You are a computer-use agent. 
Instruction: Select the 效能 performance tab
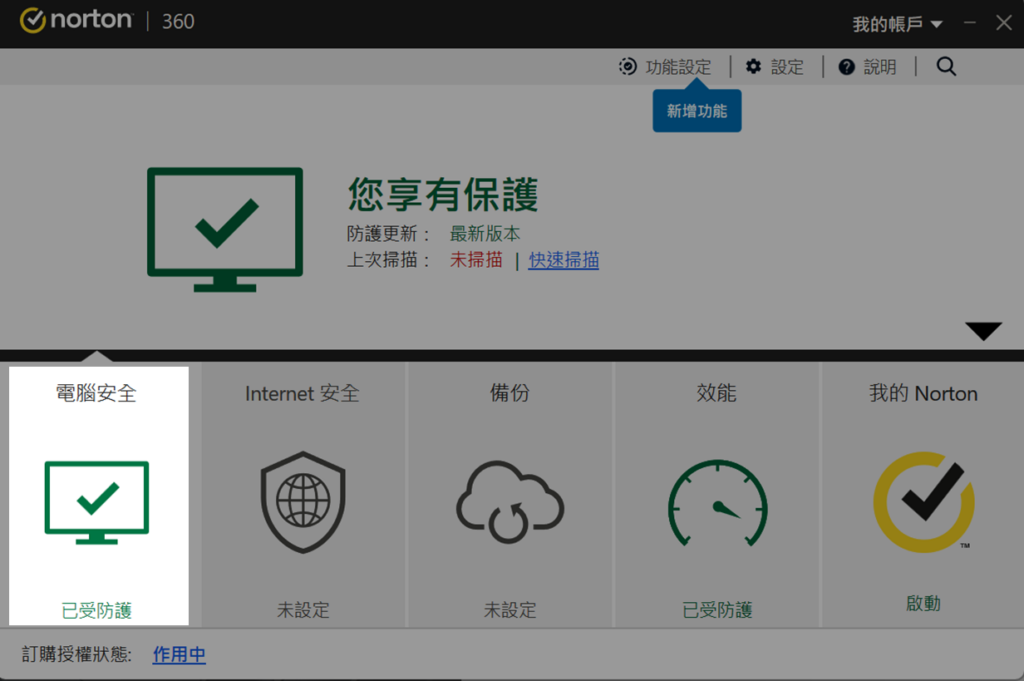click(x=716, y=495)
